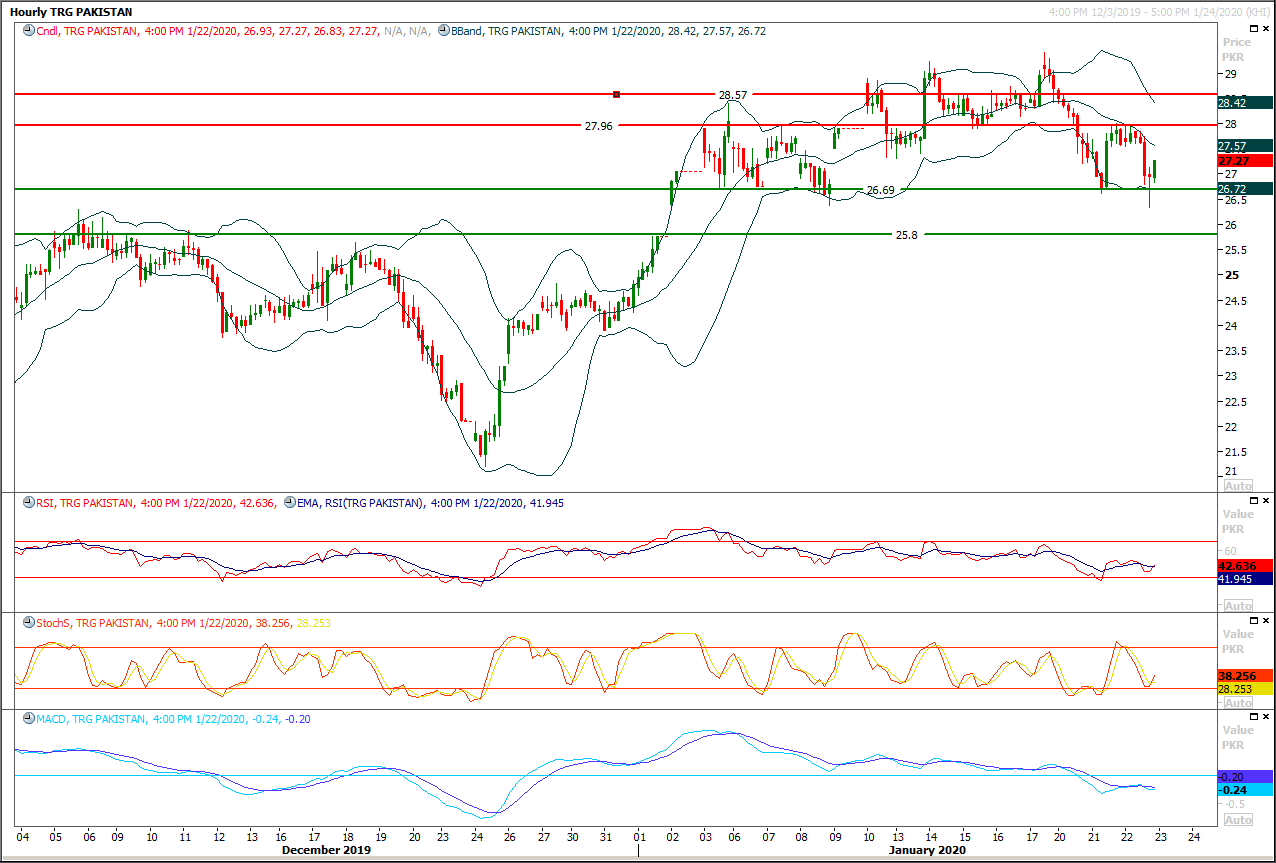Image resolution: width=1276 pixels, height=863 pixels.
Task: Toggle Auto scaling on the StochS panel
Action: 1238,703
